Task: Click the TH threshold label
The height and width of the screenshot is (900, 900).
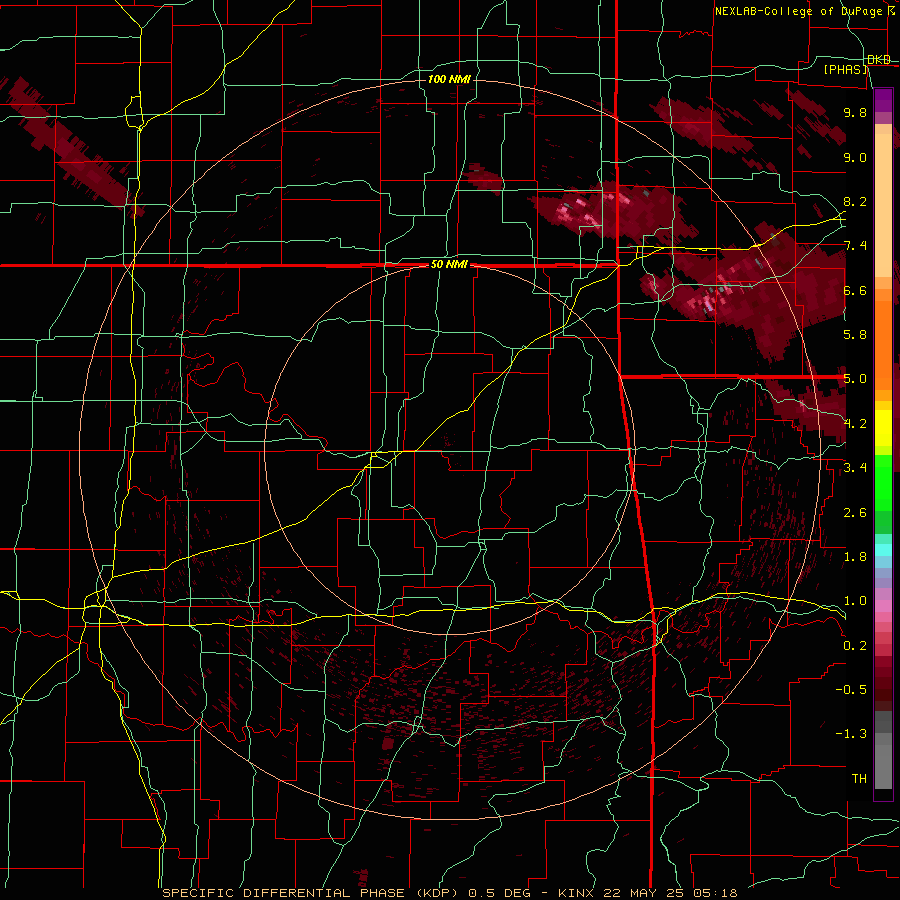Action: tap(859, 779)
